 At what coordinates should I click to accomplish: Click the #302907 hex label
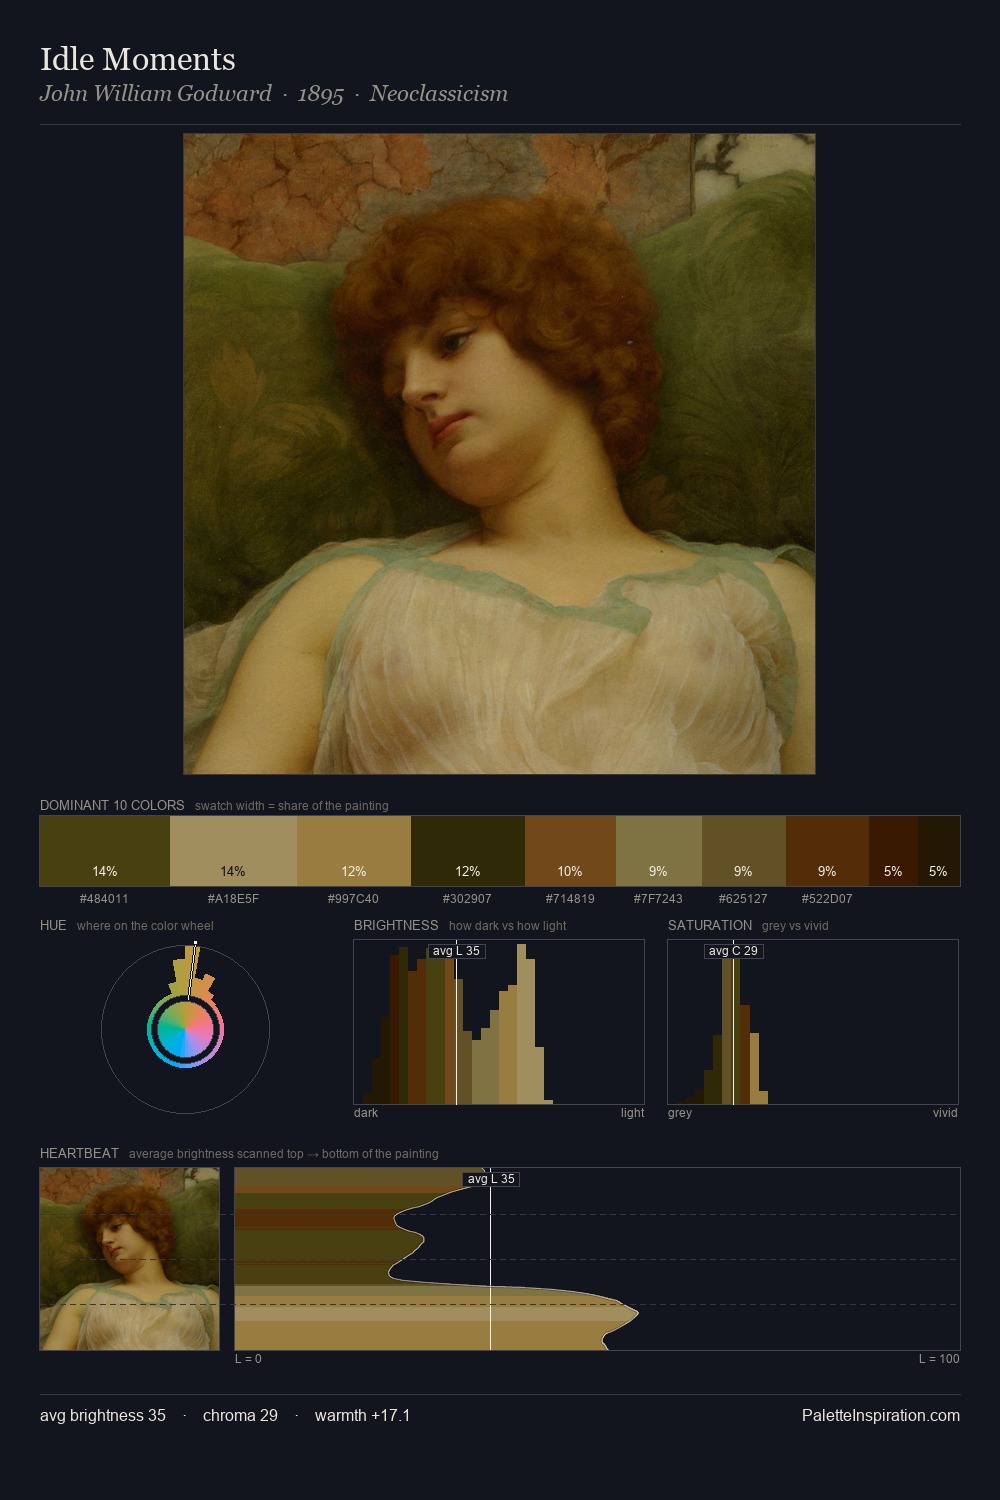pyautogui.click(x=468, y=899)
